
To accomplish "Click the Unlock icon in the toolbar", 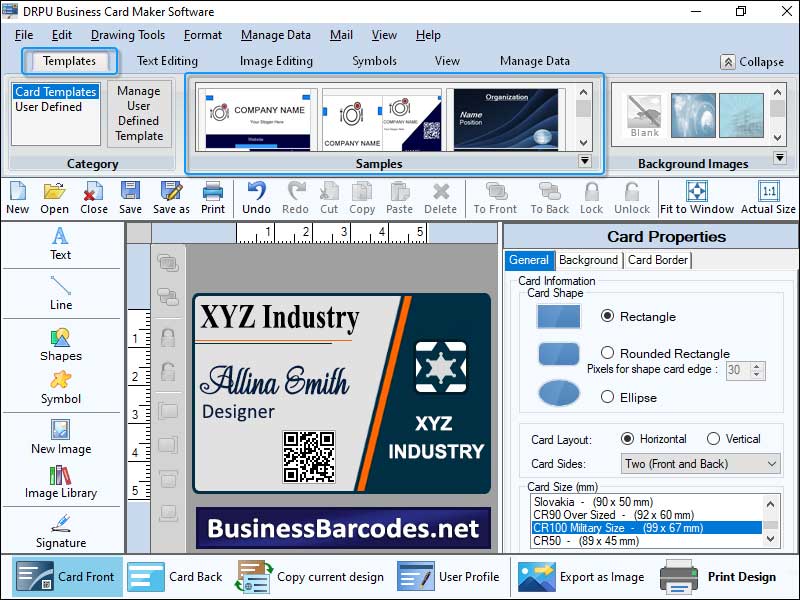I will click(x=632, y=197).
